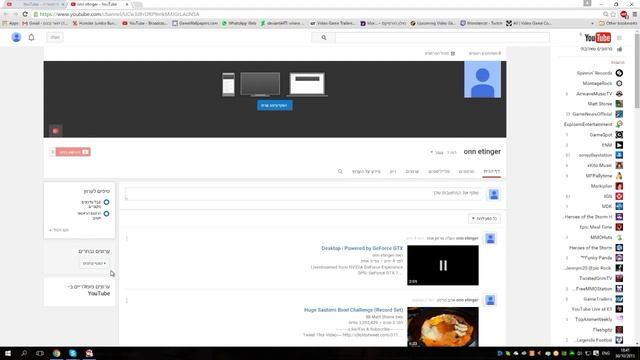
Task: Open Markiplier subscription icon
Action: 619,186
